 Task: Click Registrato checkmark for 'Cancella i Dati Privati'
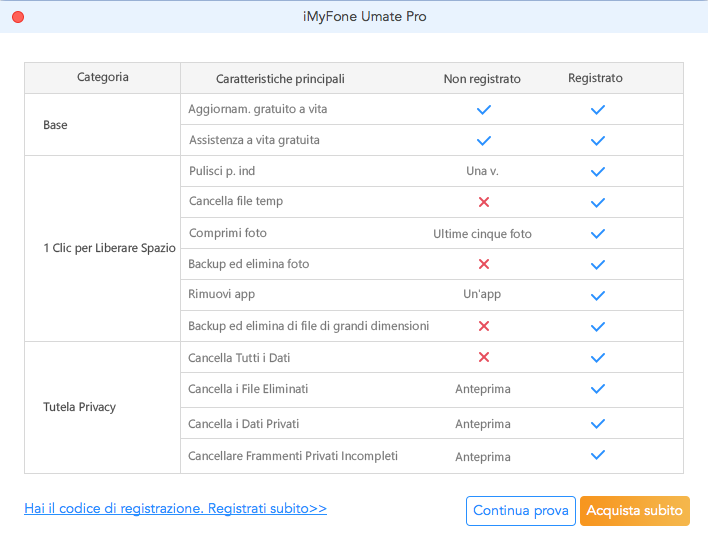(598, 424)
